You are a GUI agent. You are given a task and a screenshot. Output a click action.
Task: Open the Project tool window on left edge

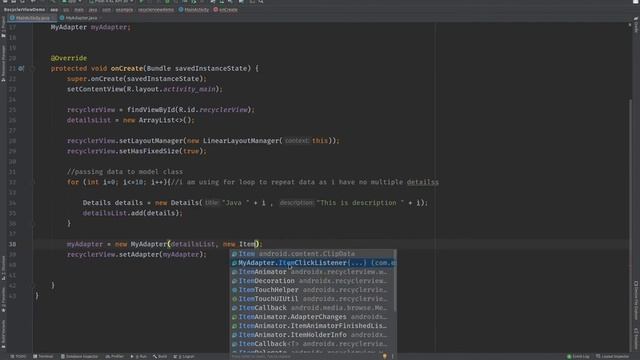click(x=3, y=27)
